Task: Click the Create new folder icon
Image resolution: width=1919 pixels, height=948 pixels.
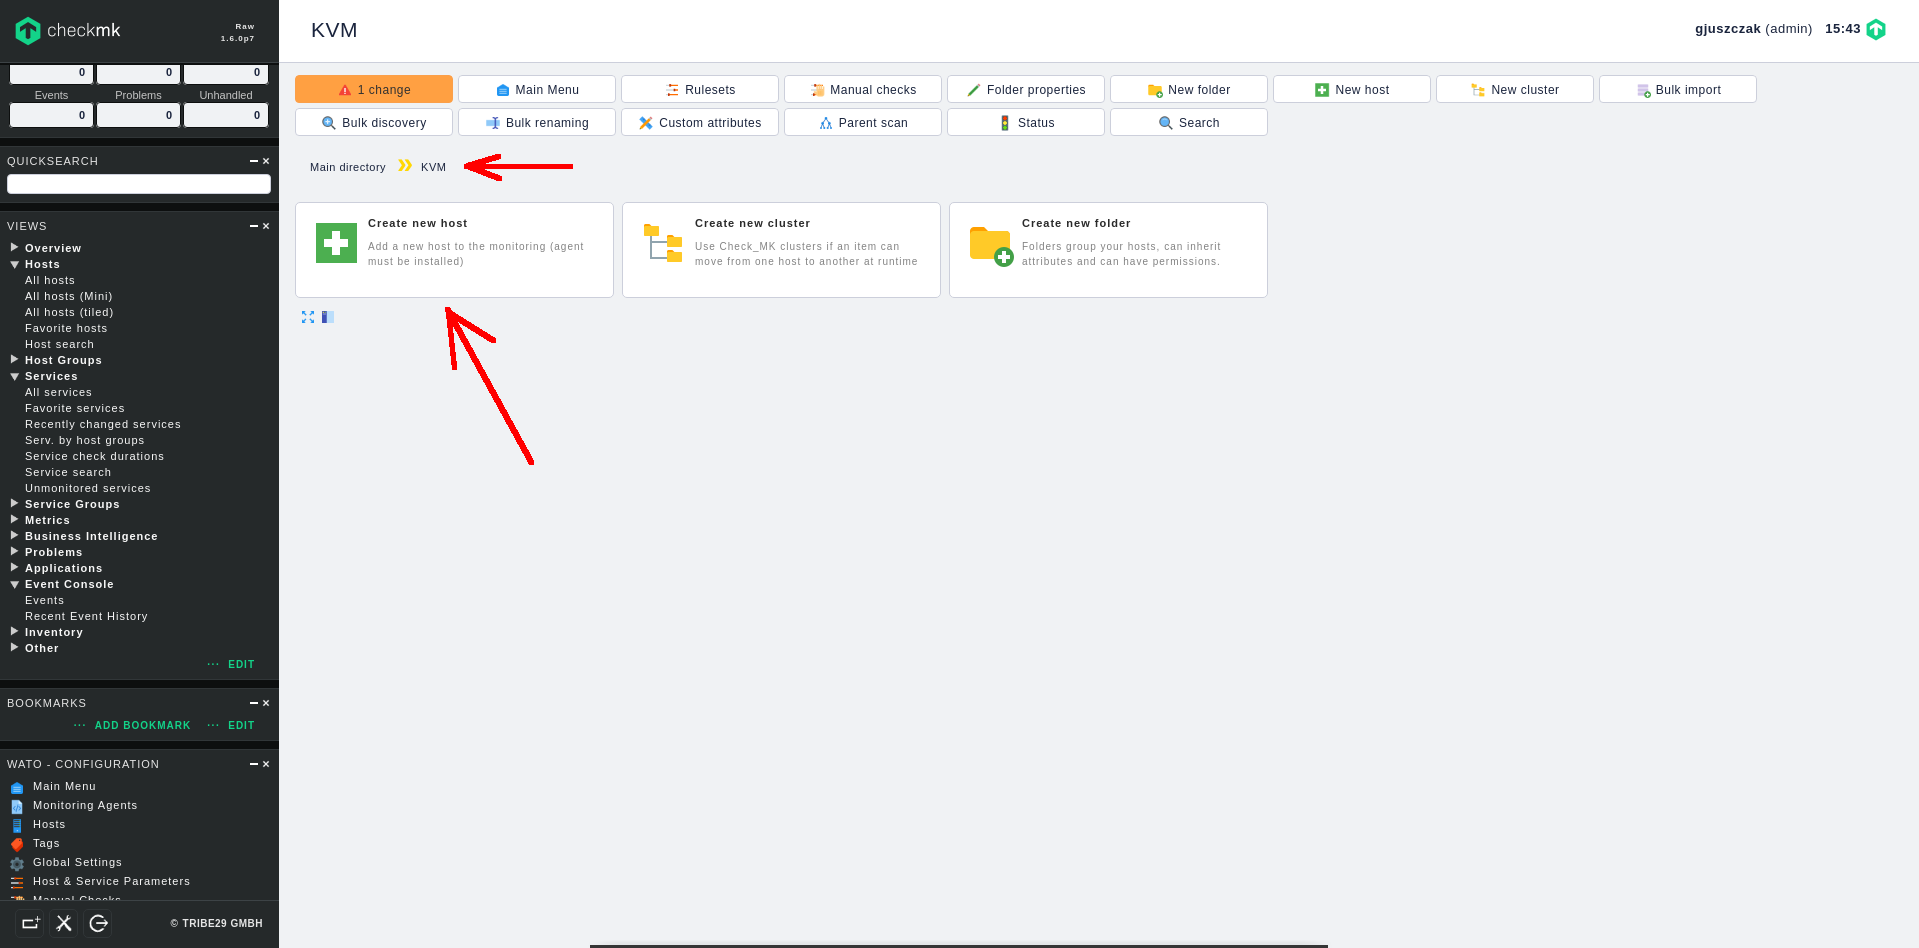Action: coord(990,245)
